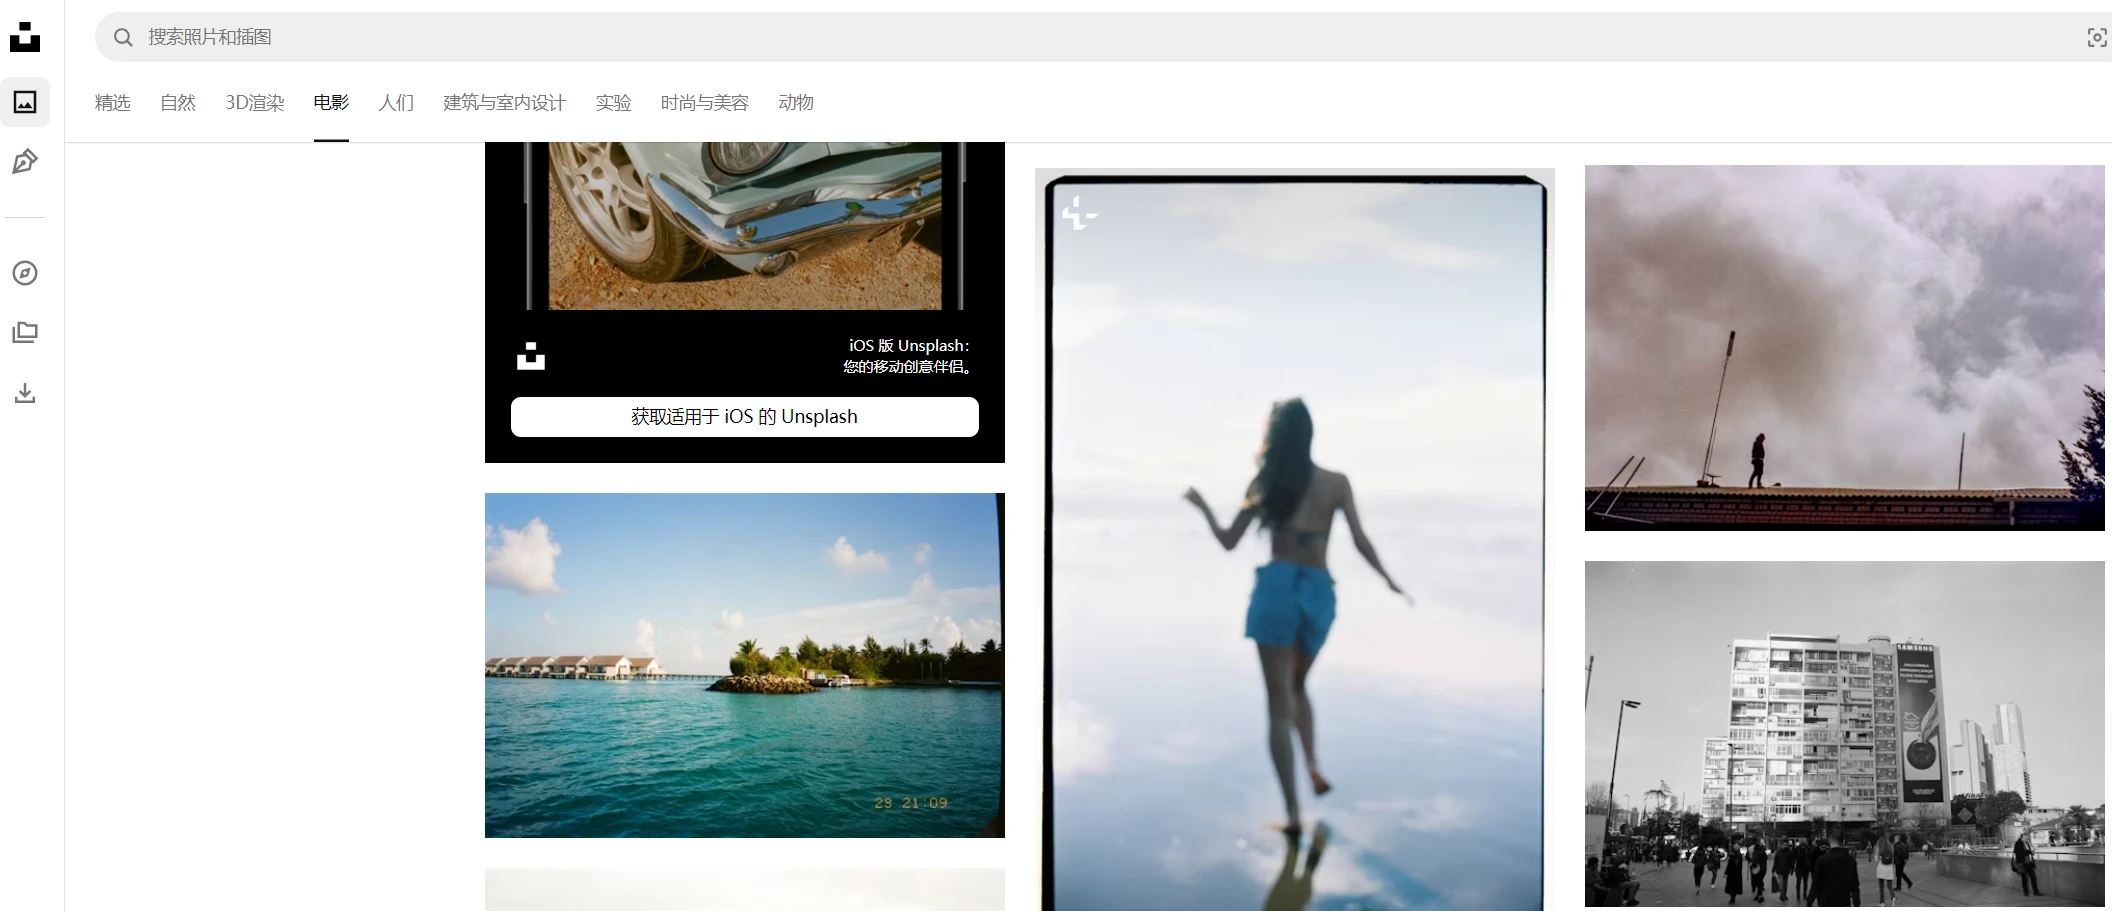Select the 时尚与美容 tab
The height and width of the screenshot is (911, 2112).
(x=704, y=103)
